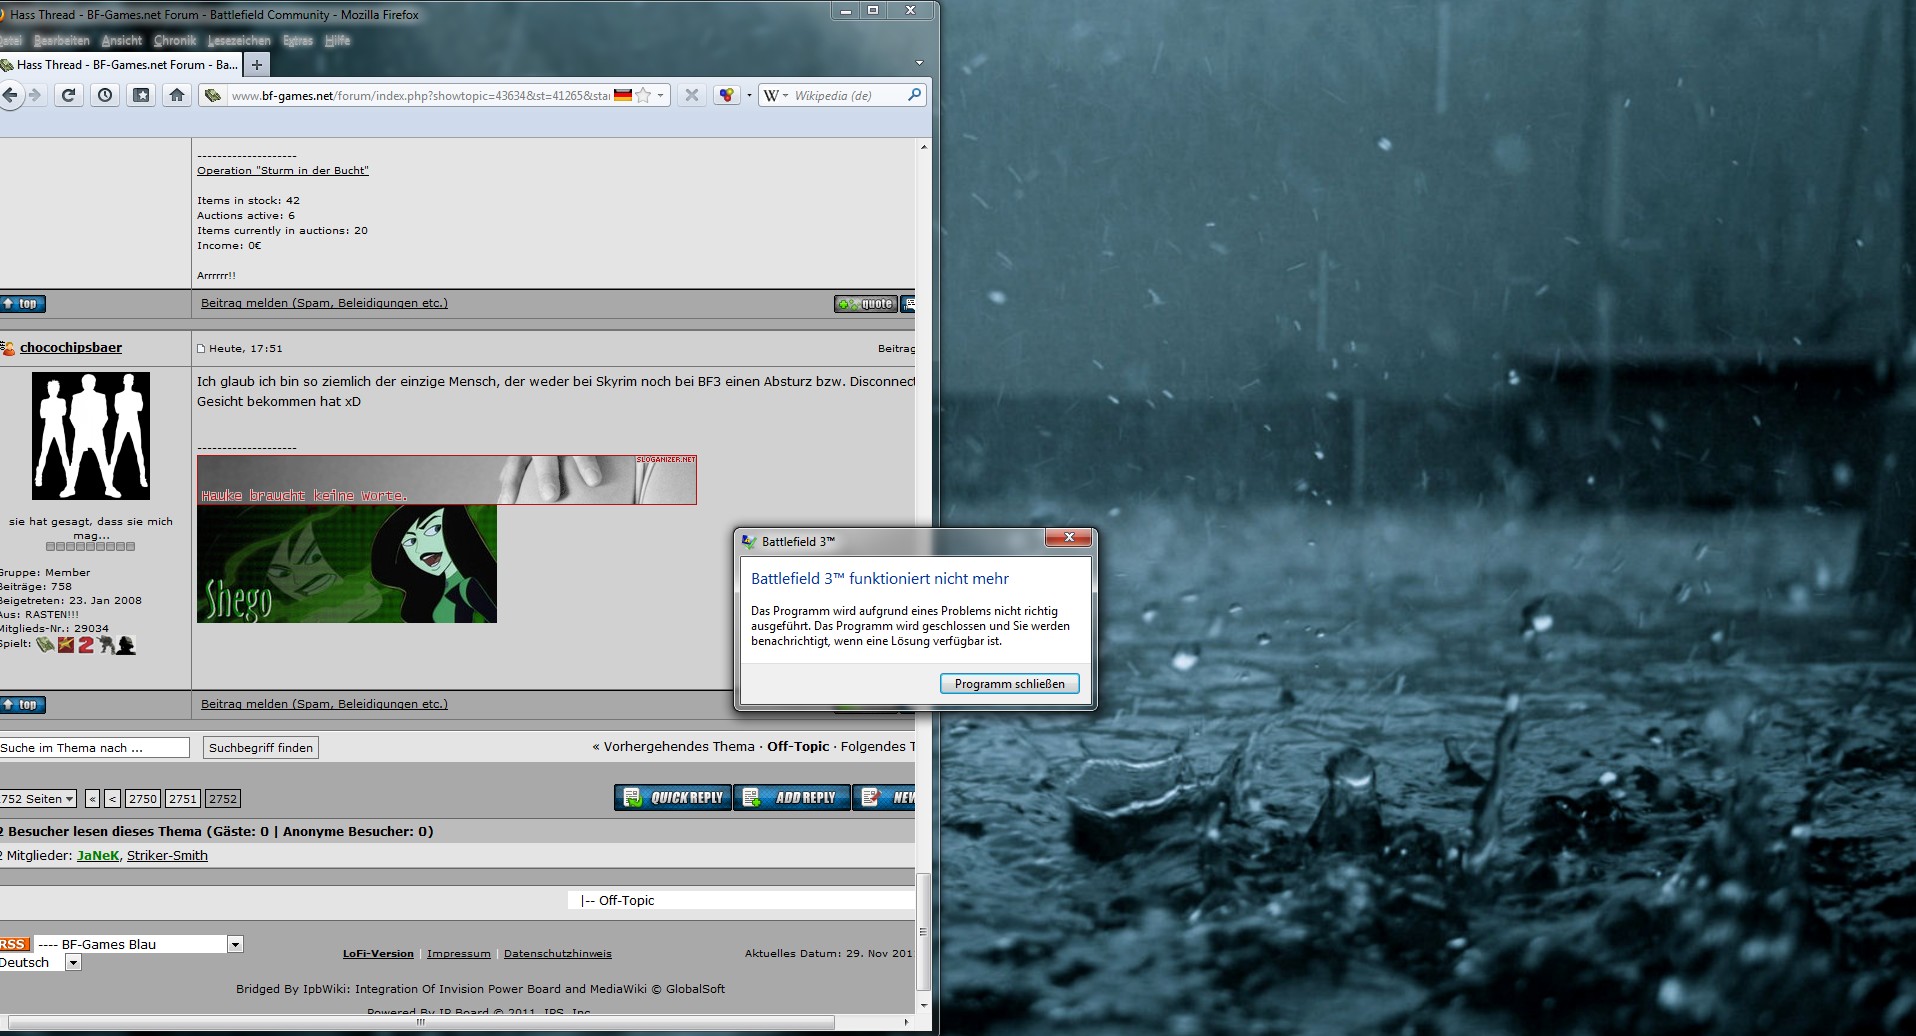Screen dimensions: 1916x1036
Task: Quote the first post with the quote button
Action: pos(866,304)
